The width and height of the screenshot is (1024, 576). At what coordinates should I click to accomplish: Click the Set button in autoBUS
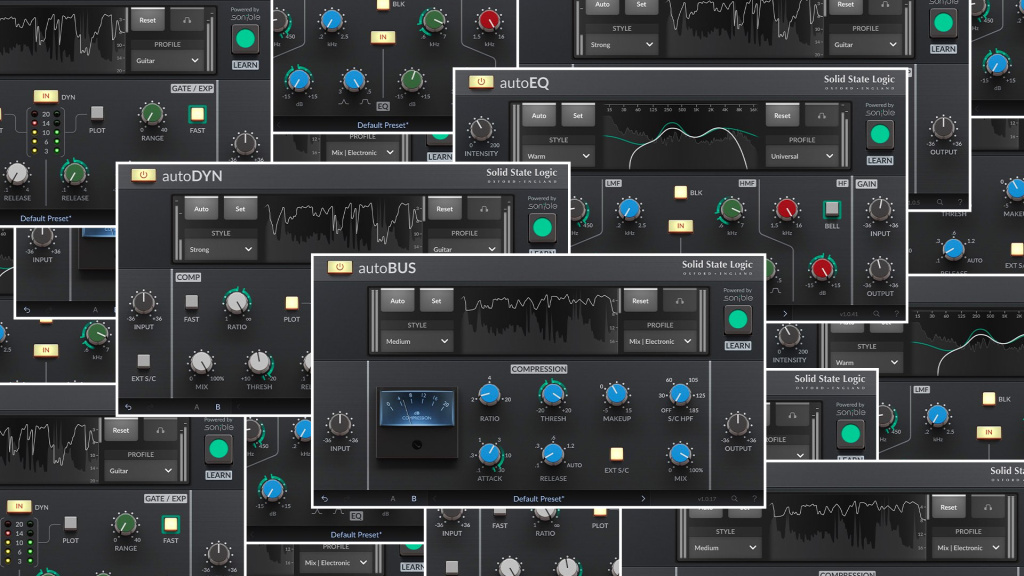click(436, 301)
